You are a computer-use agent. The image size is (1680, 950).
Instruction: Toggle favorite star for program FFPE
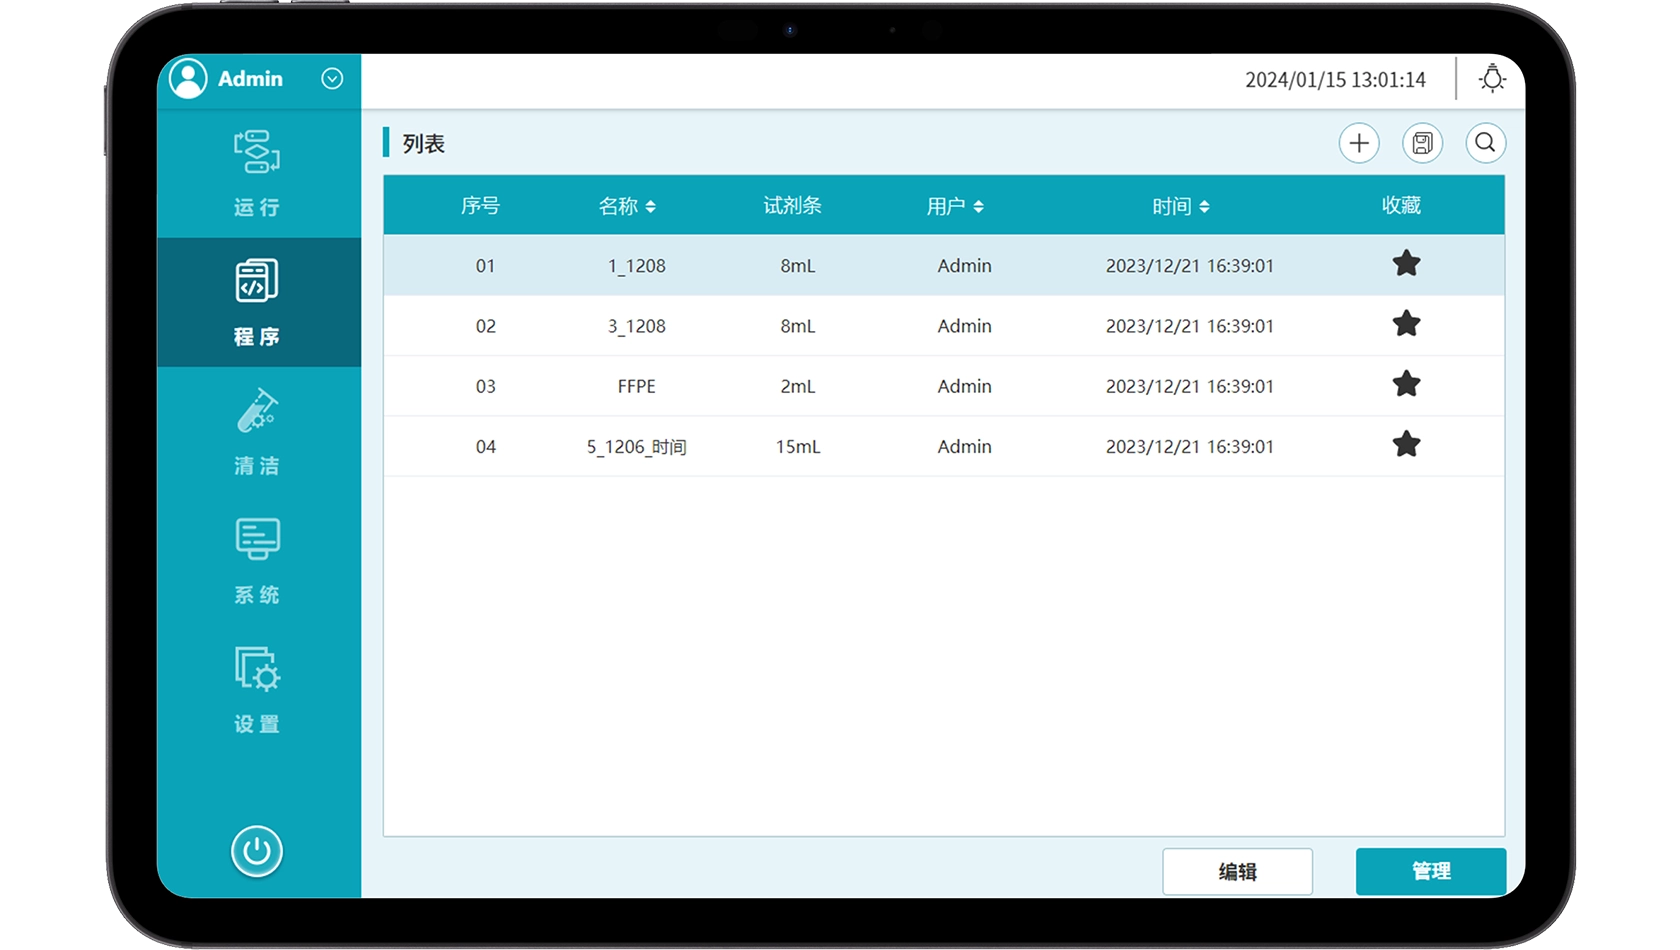1406,384
